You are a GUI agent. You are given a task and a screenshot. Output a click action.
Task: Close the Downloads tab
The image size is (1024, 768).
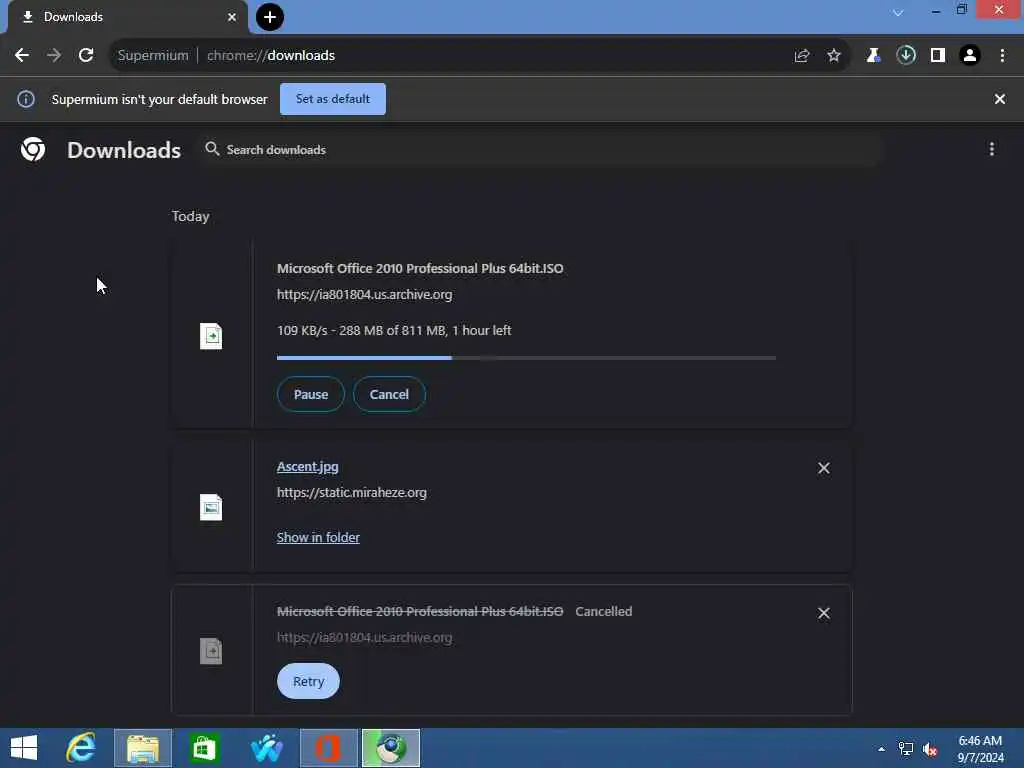point(232,17)
